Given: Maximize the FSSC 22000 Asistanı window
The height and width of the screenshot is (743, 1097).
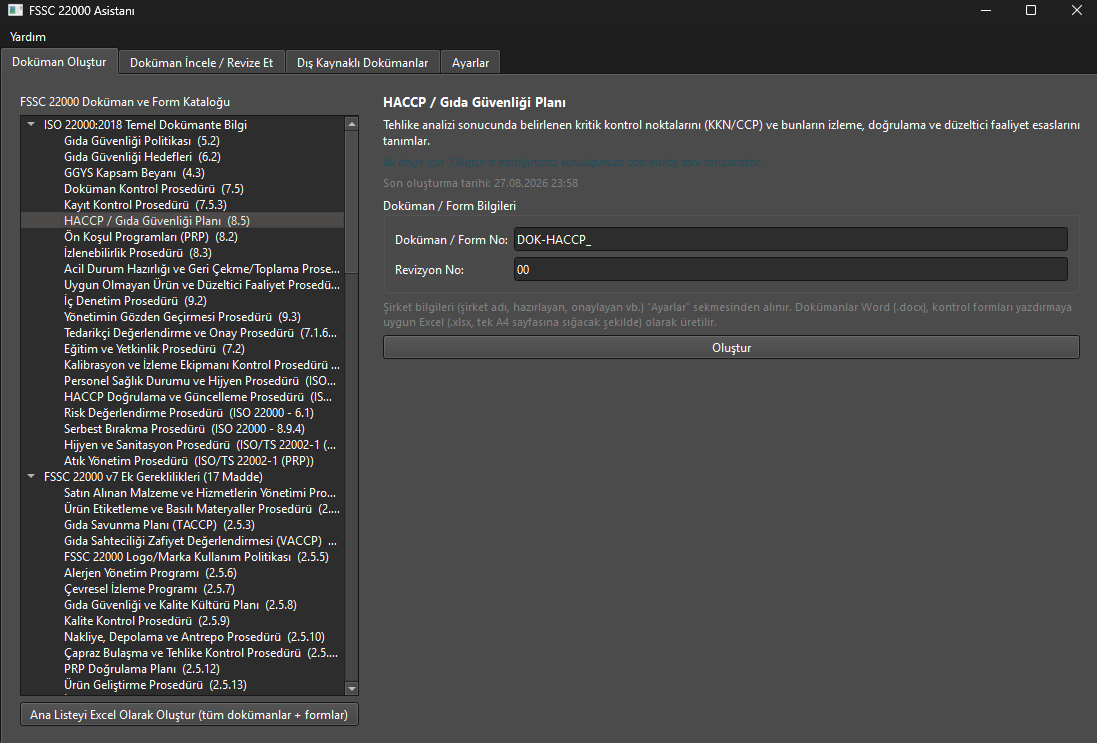Looking at the screenshot, I should (x=1031, y=10).
